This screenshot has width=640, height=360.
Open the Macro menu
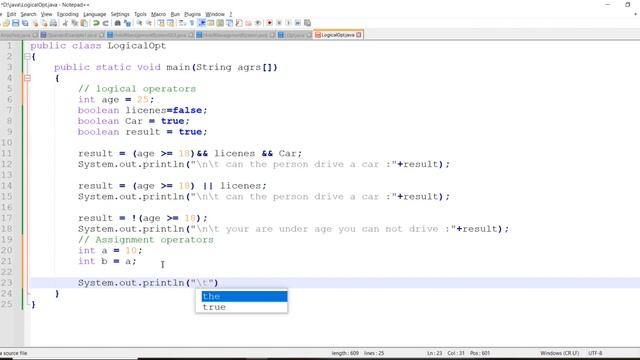coord(158,14)
